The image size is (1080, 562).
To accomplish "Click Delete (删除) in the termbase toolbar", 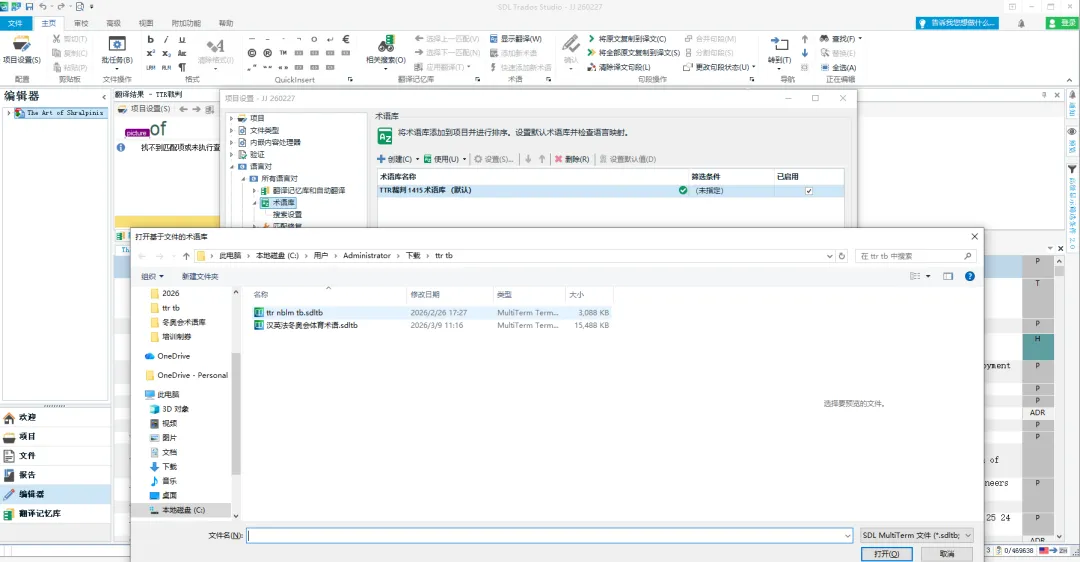I will tap(572, 159).
